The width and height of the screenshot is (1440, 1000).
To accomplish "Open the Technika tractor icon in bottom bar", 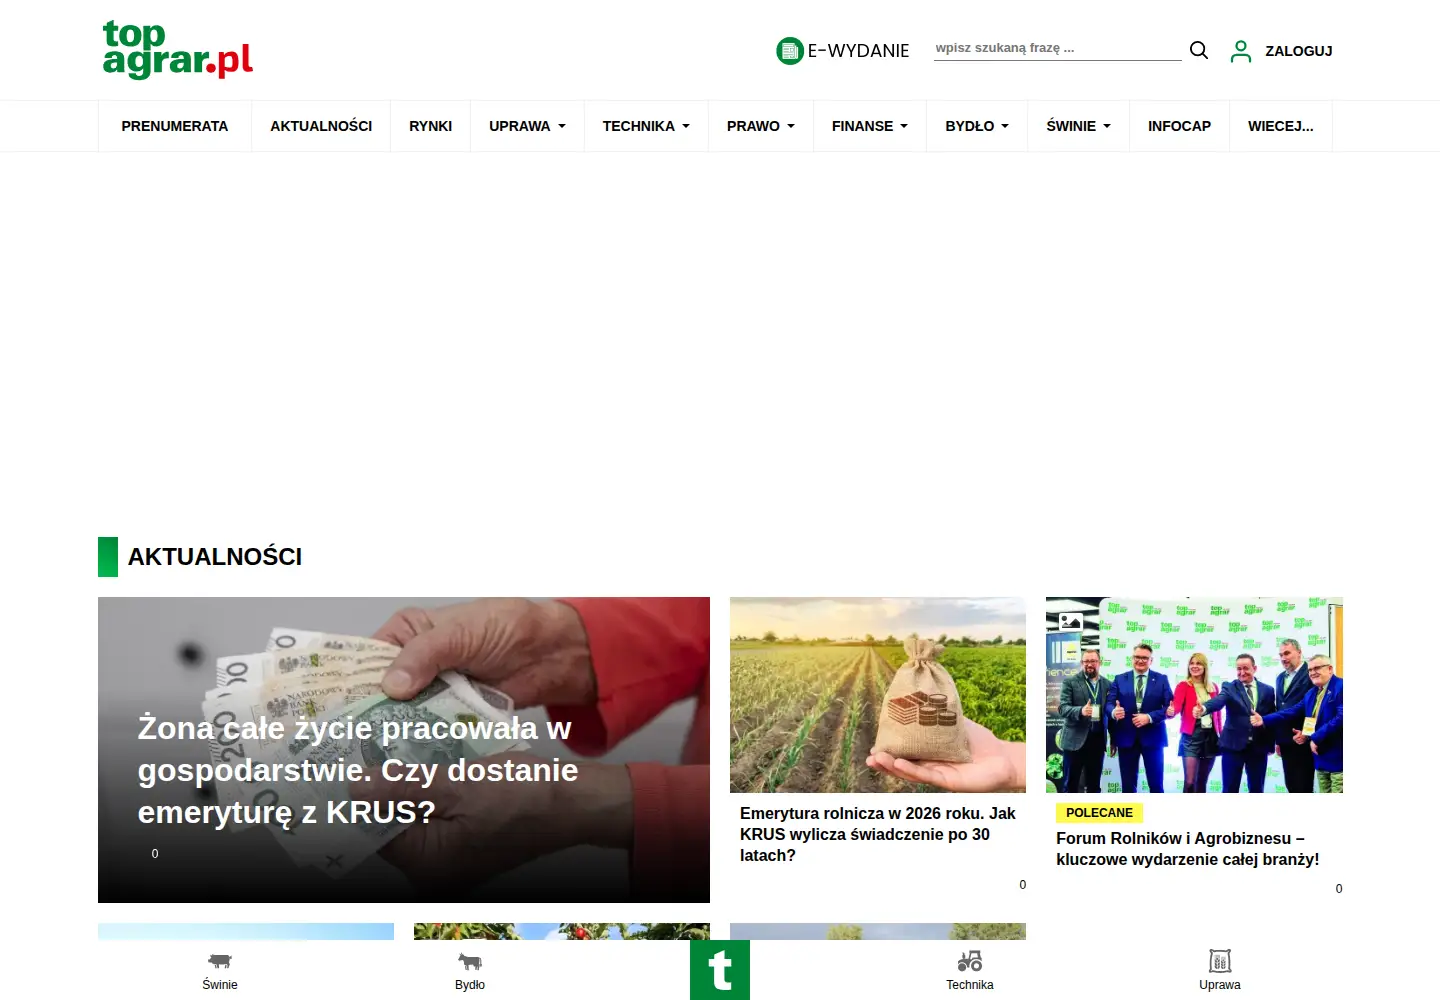I will point(970,961).
